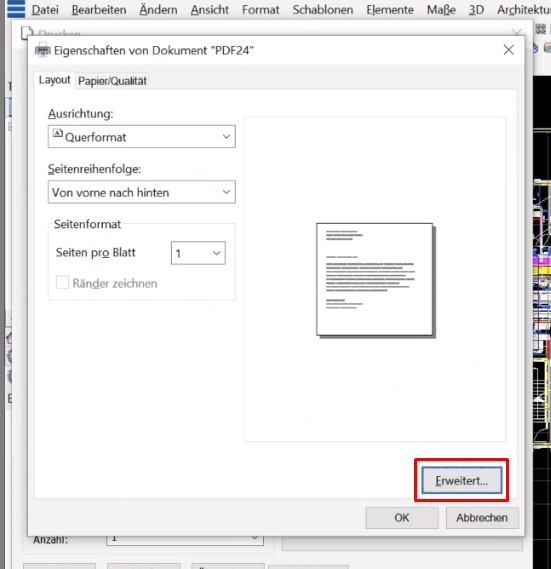Open the Seitenreihenfolge dropdown
The width and height of the screenshot is (551, 569).
tap(142, 192)
